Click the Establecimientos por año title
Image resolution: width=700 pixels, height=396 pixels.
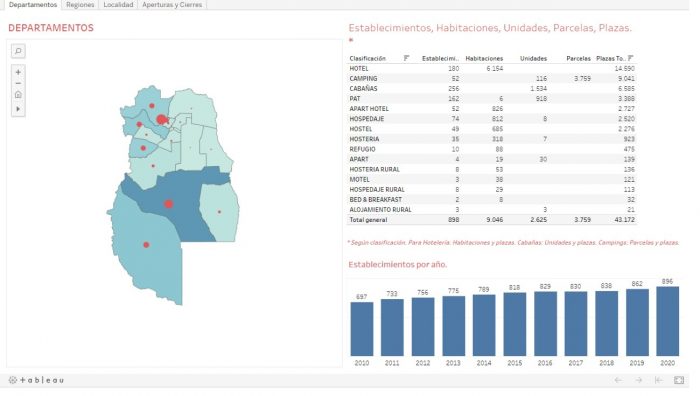[397, 264]
